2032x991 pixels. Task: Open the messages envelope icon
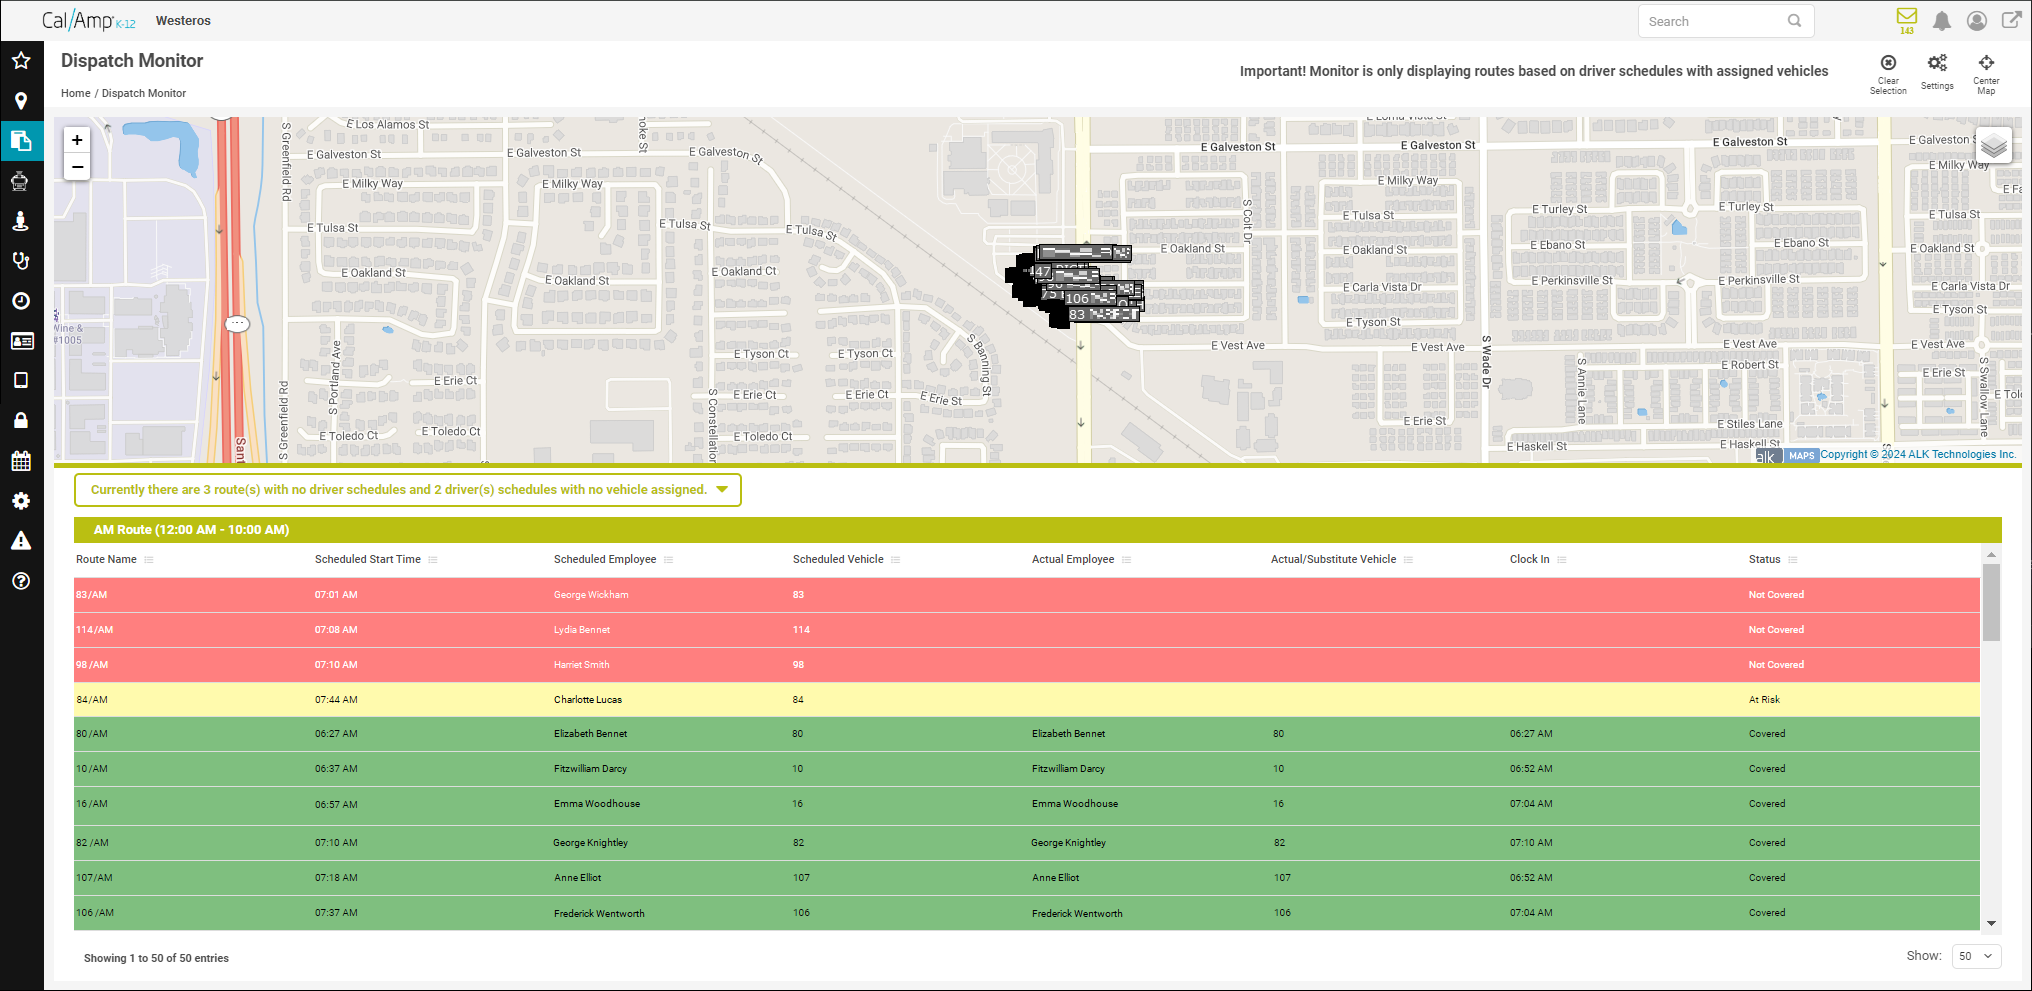click(x=1907, y=17)
